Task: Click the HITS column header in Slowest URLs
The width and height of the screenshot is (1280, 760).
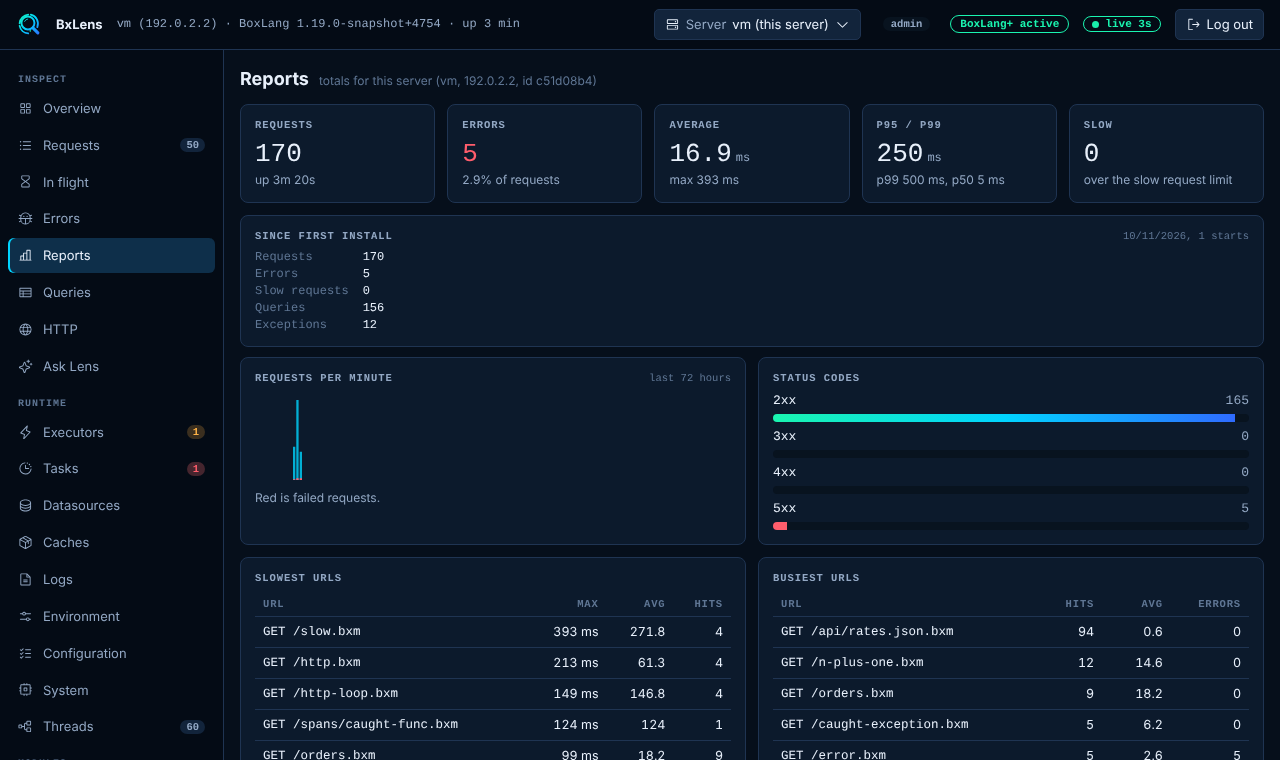Action: (x=708, y=604)
